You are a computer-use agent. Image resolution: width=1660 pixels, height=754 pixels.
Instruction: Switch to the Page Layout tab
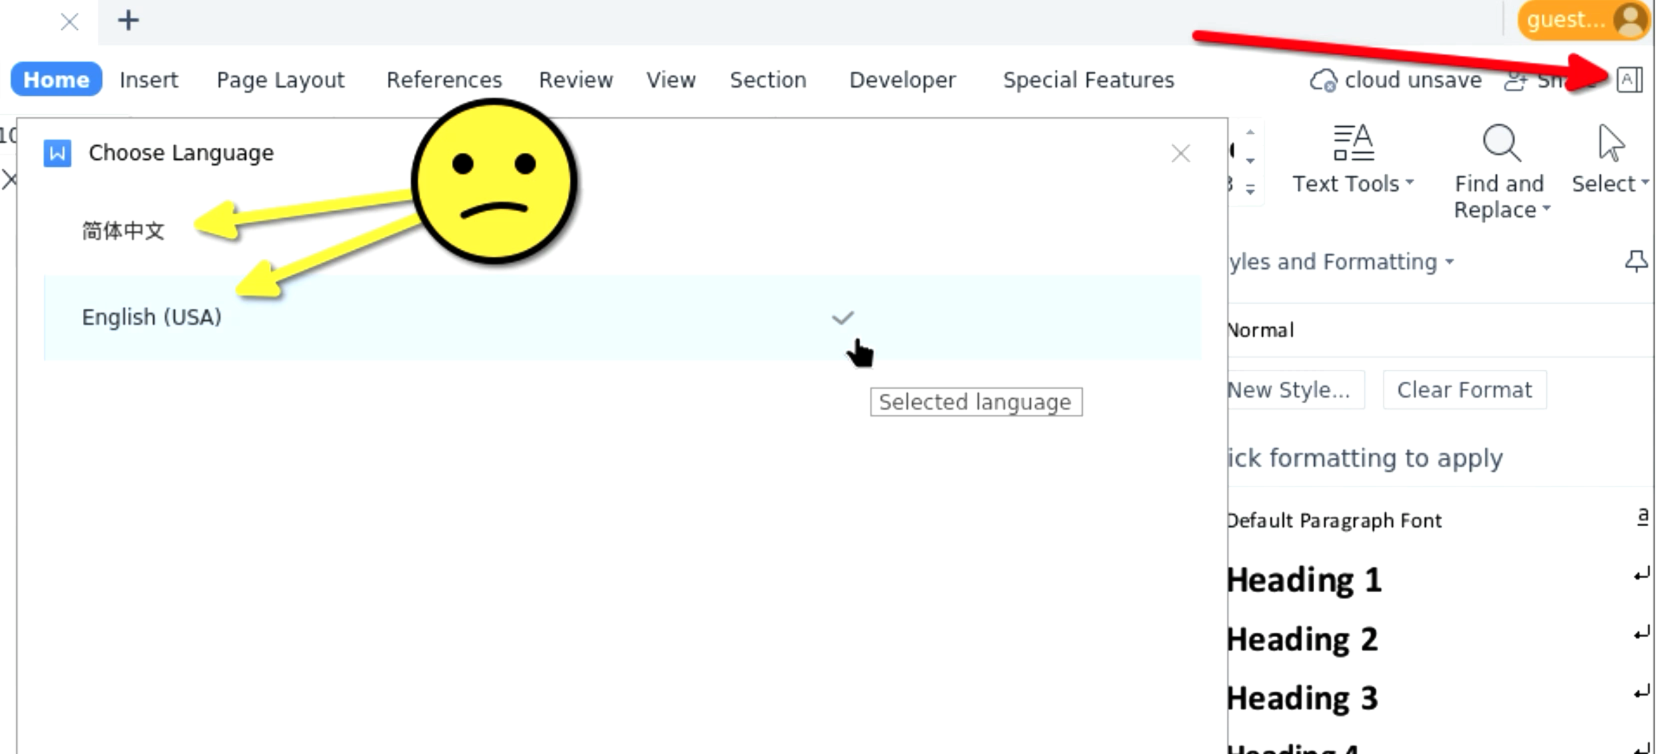[x=280, y=80]
